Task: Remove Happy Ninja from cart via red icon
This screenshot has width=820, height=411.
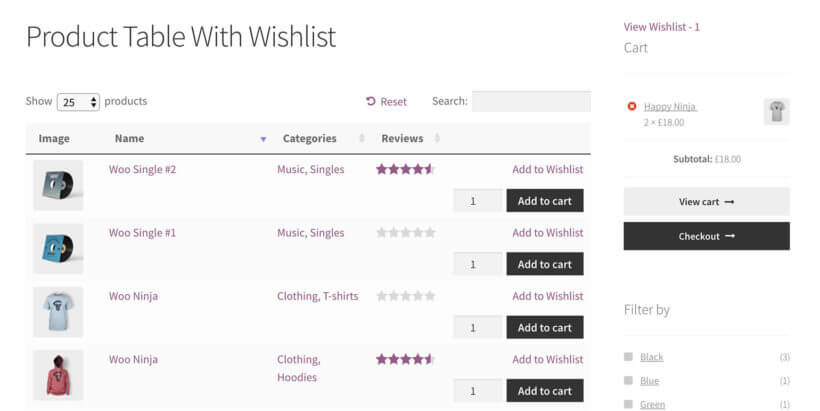Action: point(632,106)
